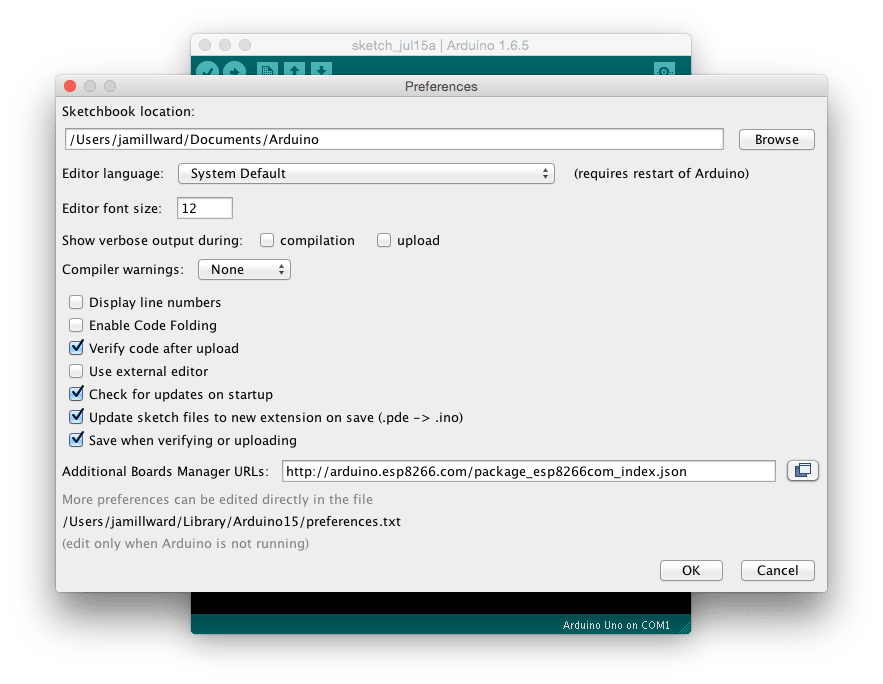Open the Additional Boards URLs editor window icon
883x684 pixels.
click(x=802, y=470)
